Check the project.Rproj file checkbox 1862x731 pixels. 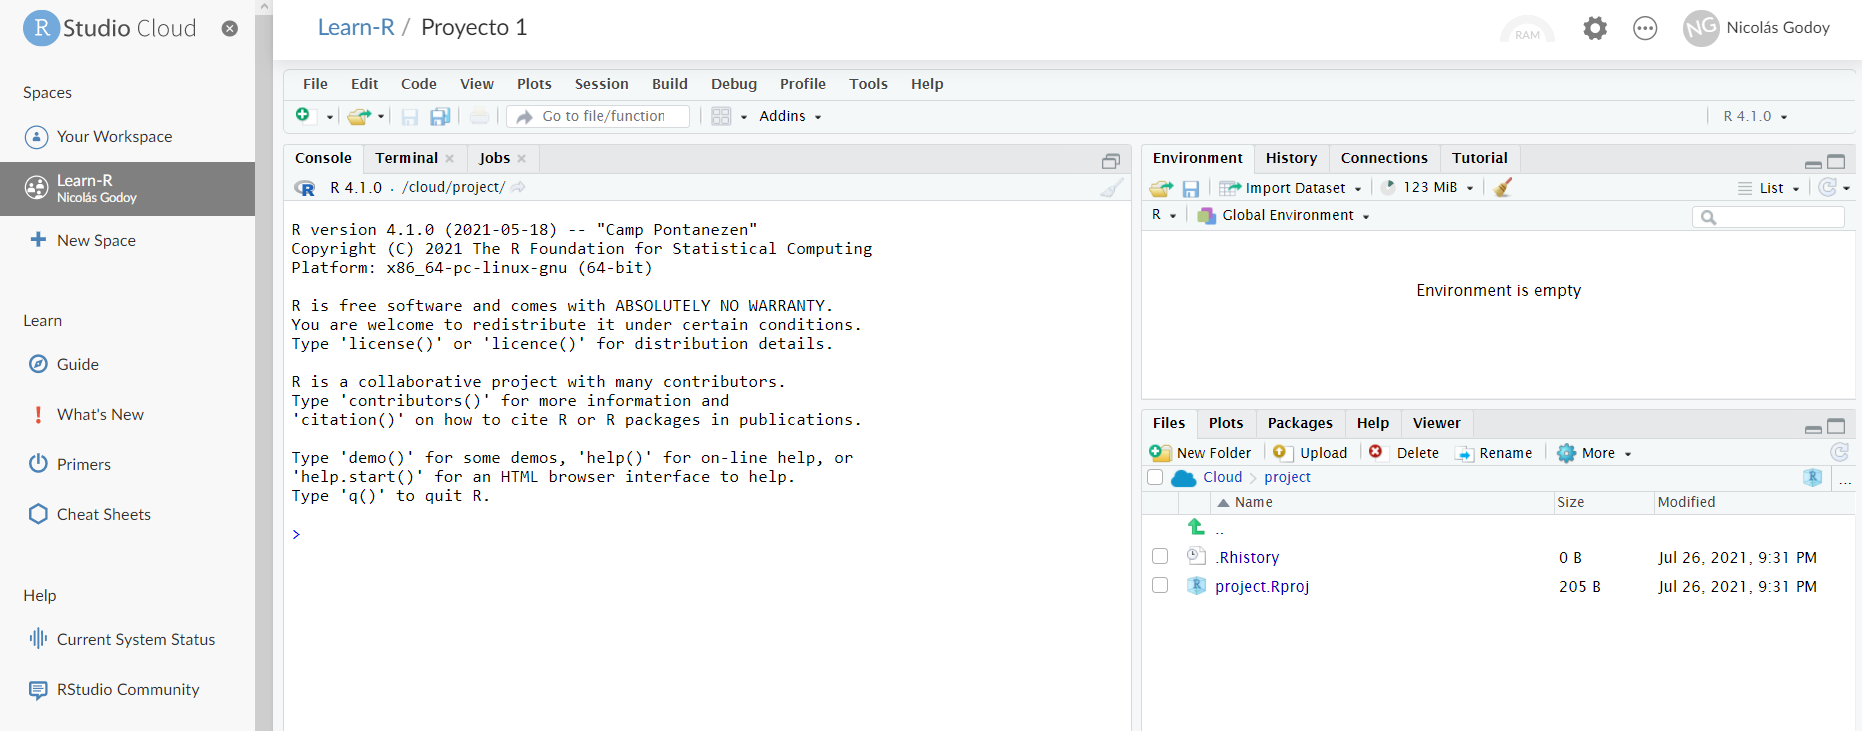[x=1160, y=586]
